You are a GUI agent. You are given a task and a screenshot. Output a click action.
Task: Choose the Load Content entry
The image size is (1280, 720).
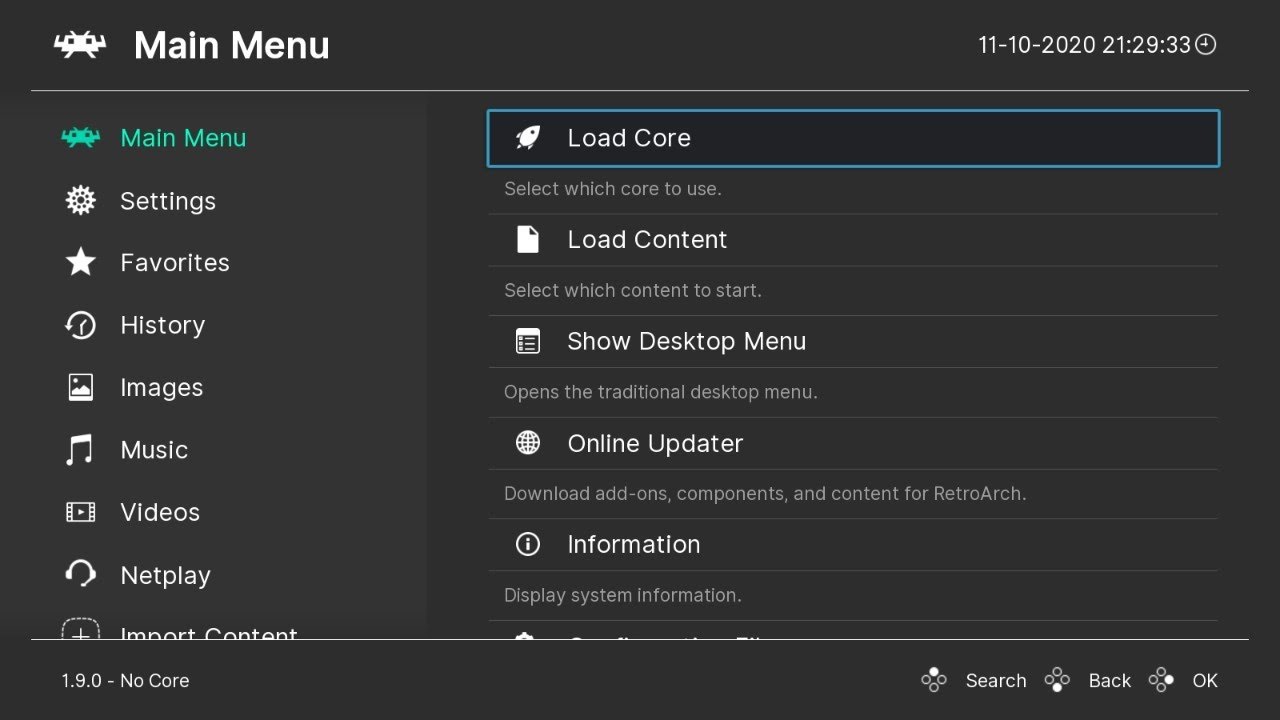click(853, 240)
